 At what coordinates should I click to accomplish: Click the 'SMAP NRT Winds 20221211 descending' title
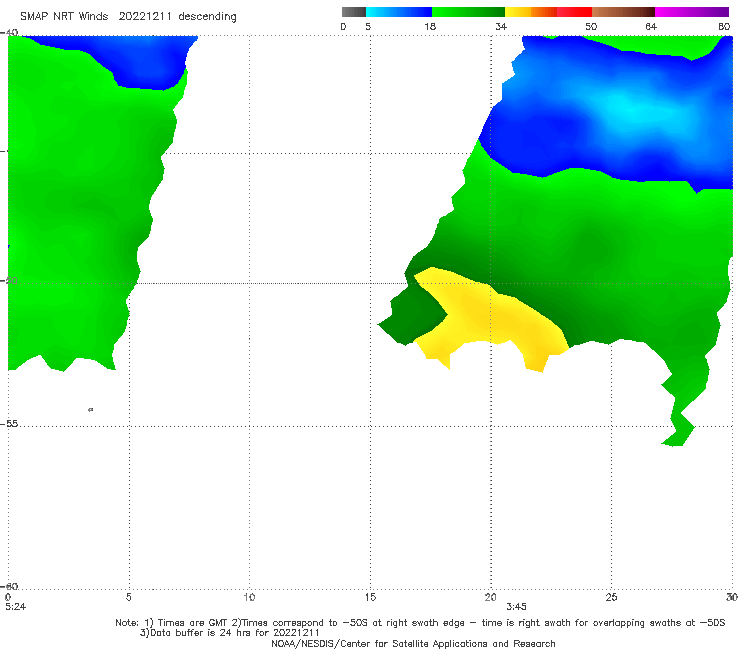pyautogui.click(x=128, y=17)
